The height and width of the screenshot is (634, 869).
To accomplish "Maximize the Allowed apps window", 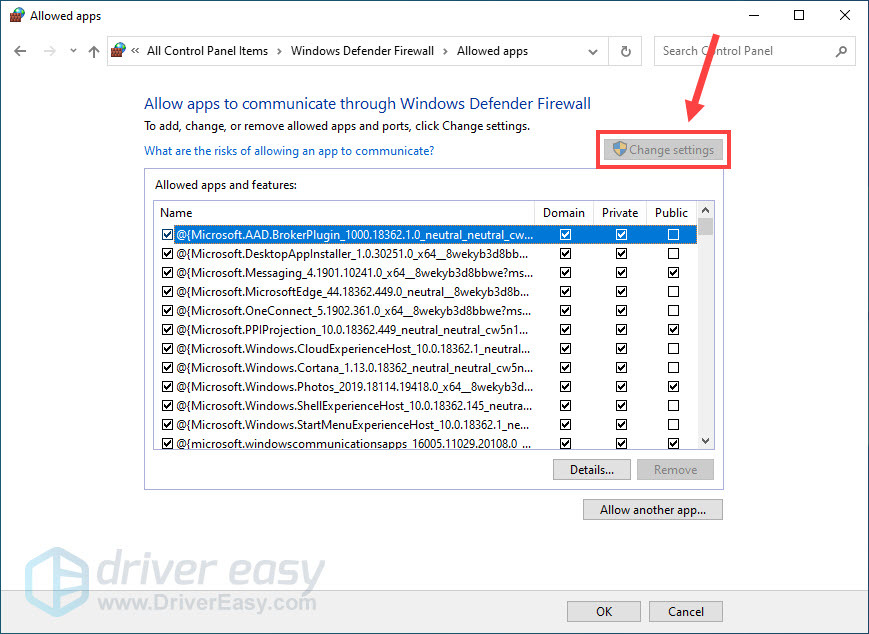I will click(x=799, y=16).
